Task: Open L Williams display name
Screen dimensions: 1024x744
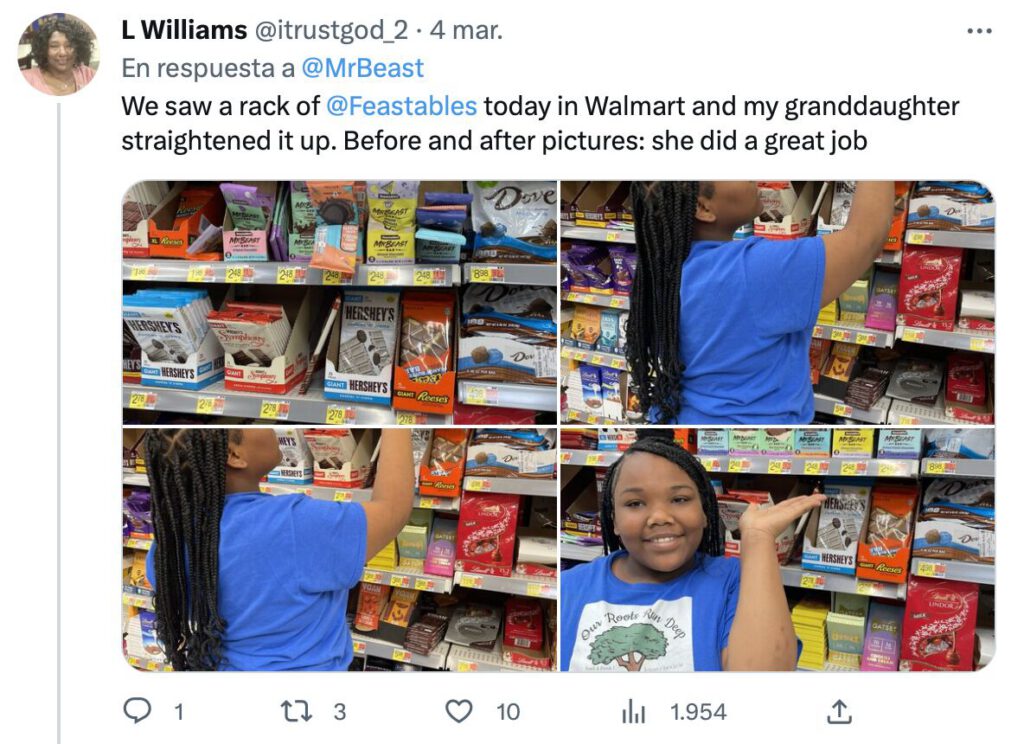Action: pyautogui.click(x=184, y=30)
